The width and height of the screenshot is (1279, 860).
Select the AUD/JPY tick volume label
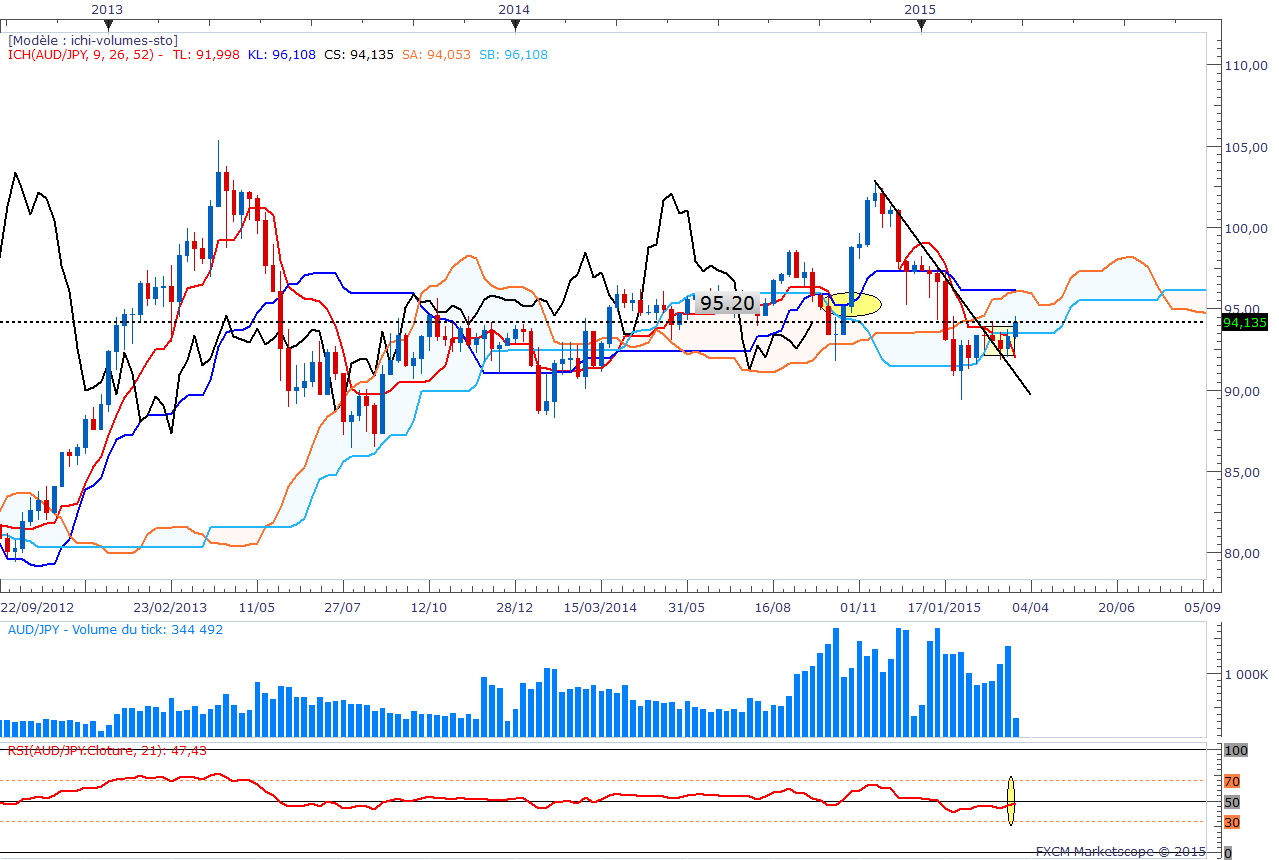(x=116, y=630)
